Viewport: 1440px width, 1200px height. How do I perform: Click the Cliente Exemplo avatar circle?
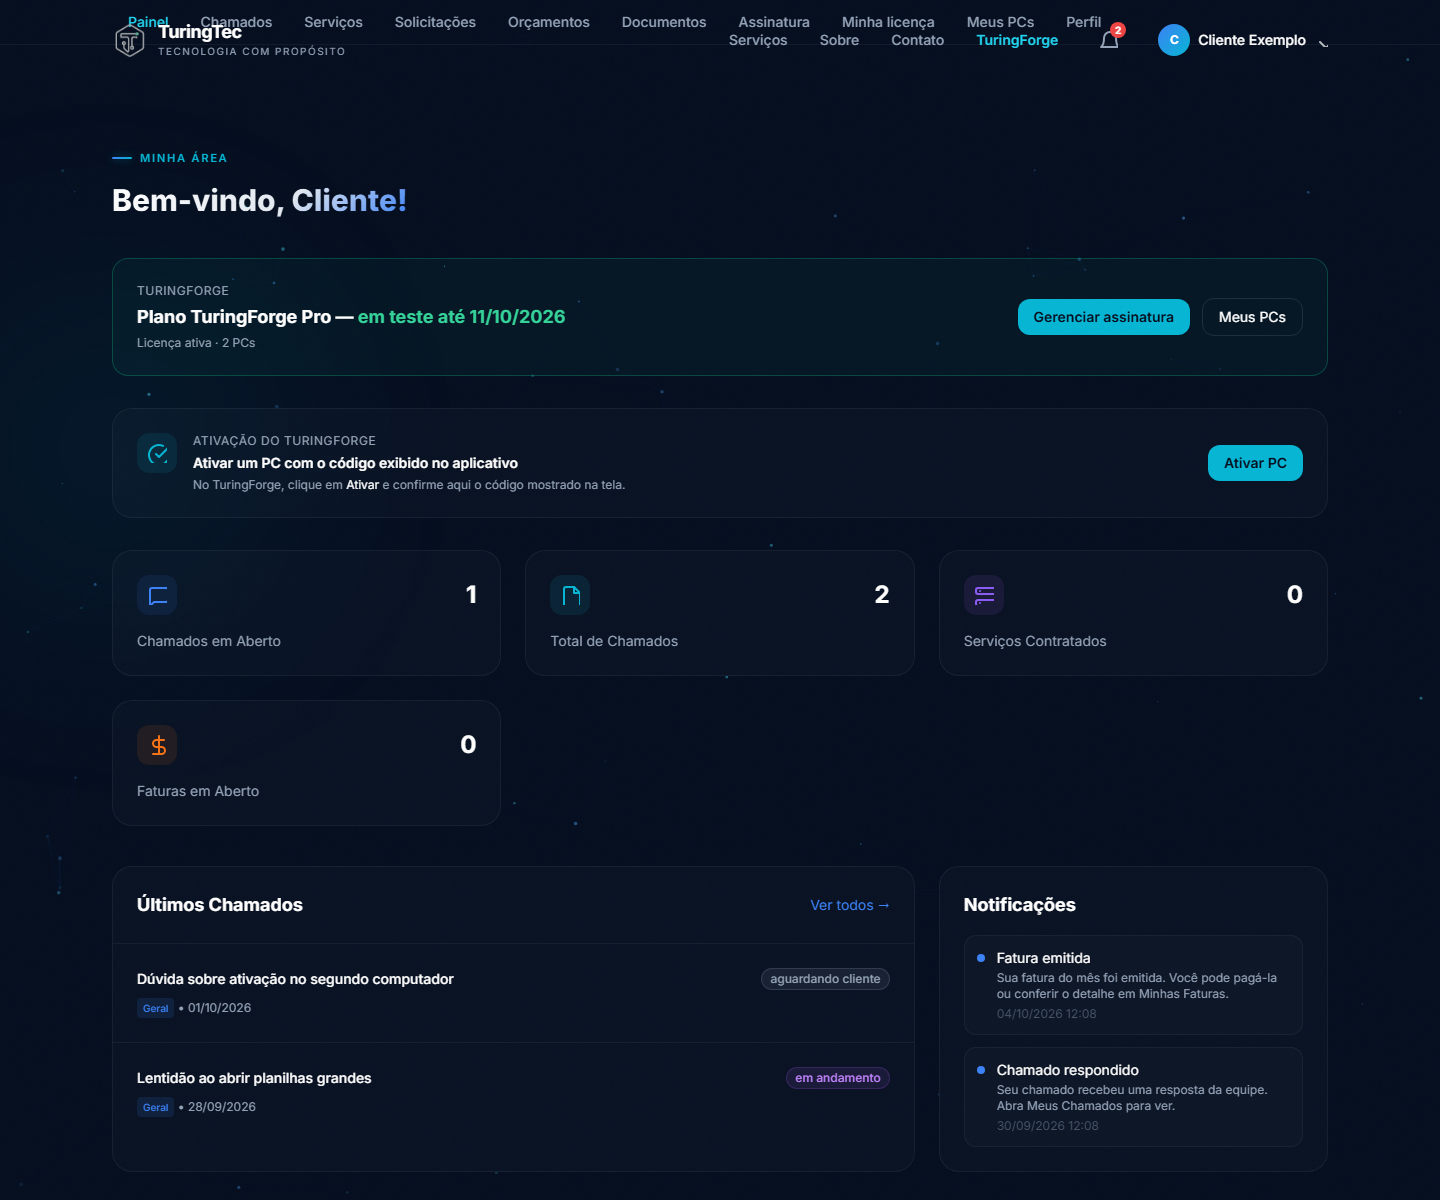coord(1174,40)
